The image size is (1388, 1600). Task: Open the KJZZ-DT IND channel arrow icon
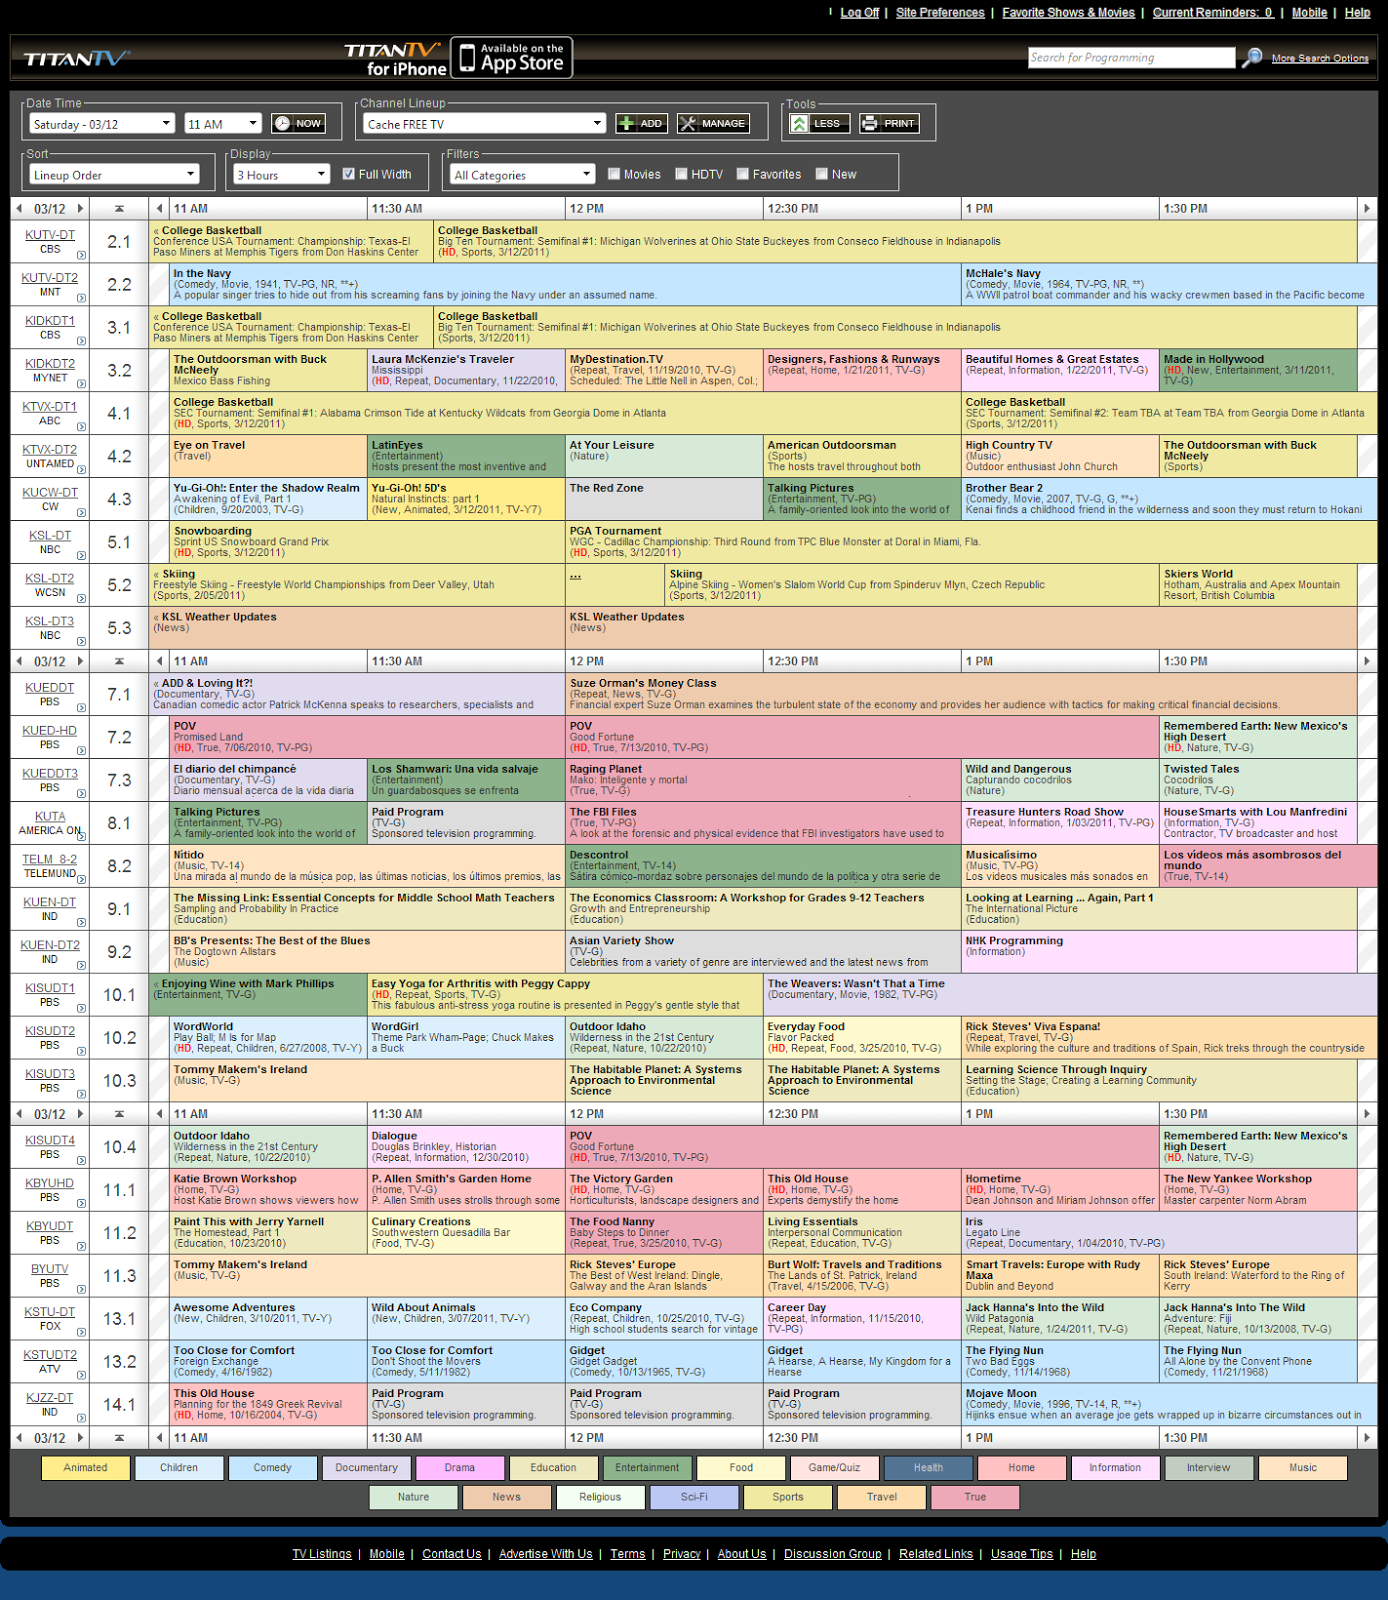81,1418
